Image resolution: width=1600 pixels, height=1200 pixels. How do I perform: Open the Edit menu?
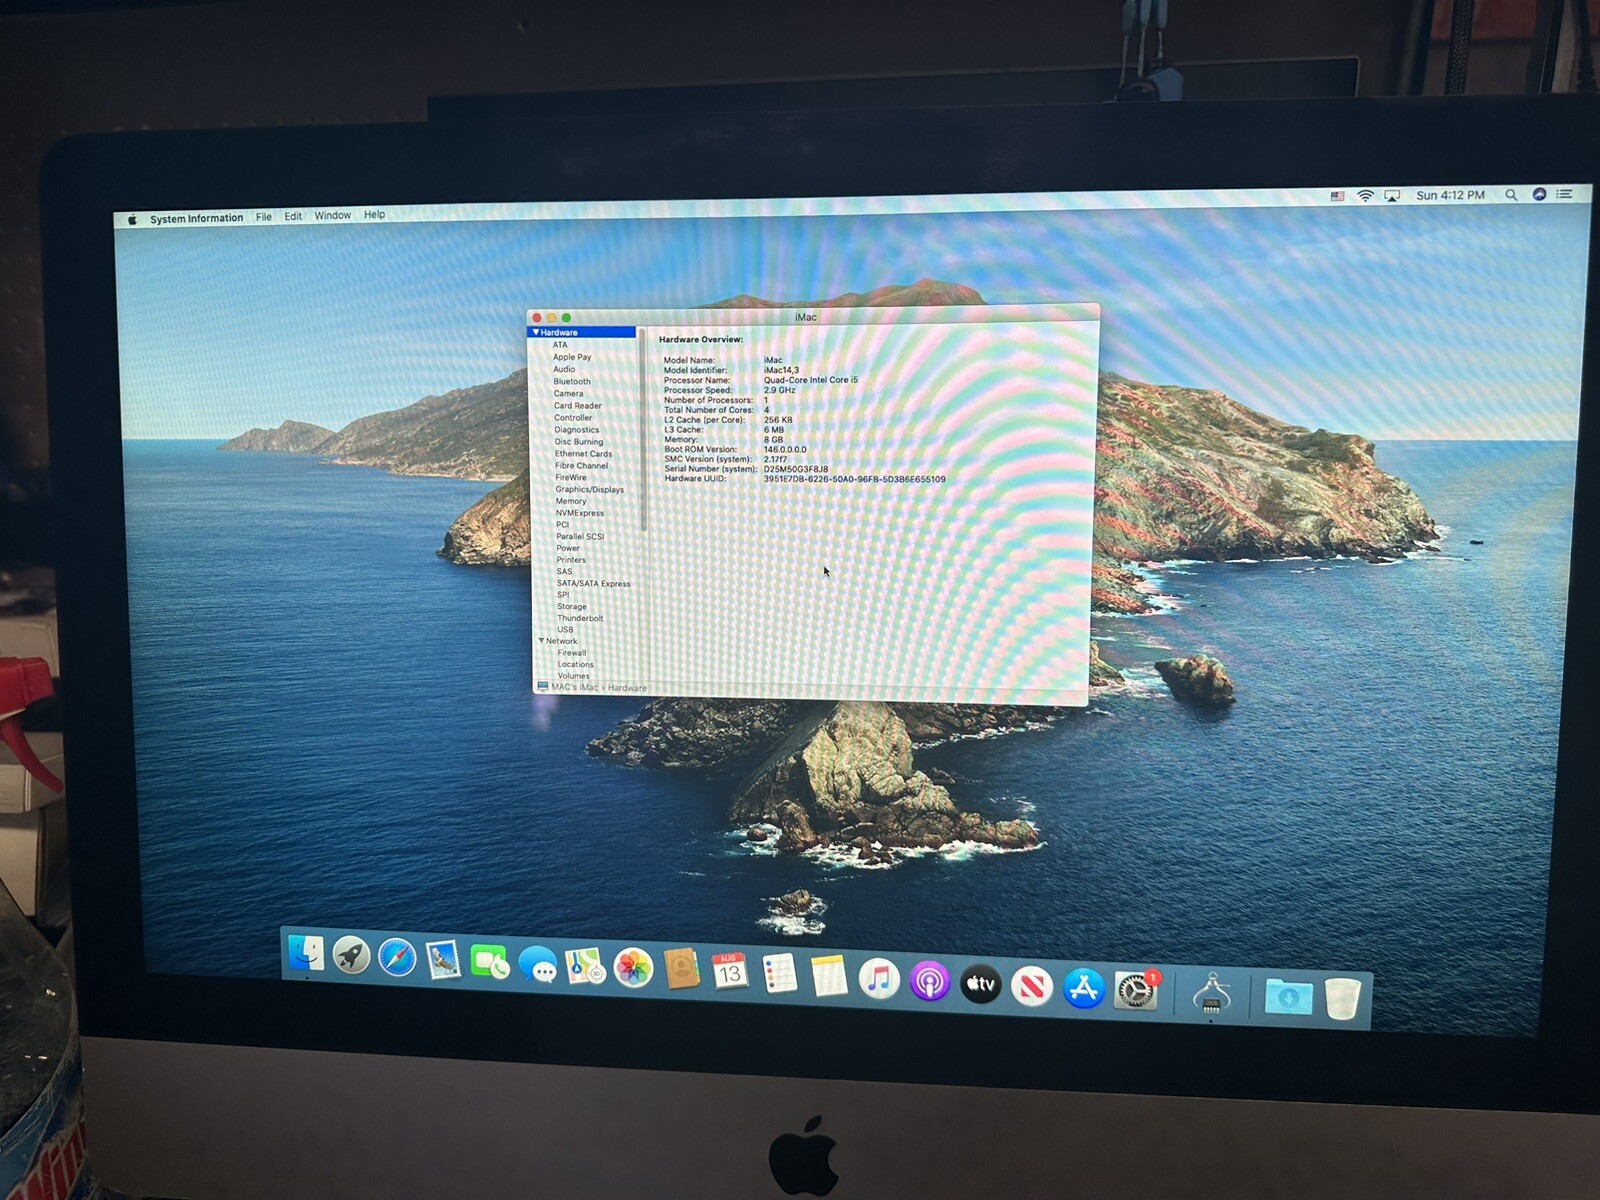[x=293, y=216]
